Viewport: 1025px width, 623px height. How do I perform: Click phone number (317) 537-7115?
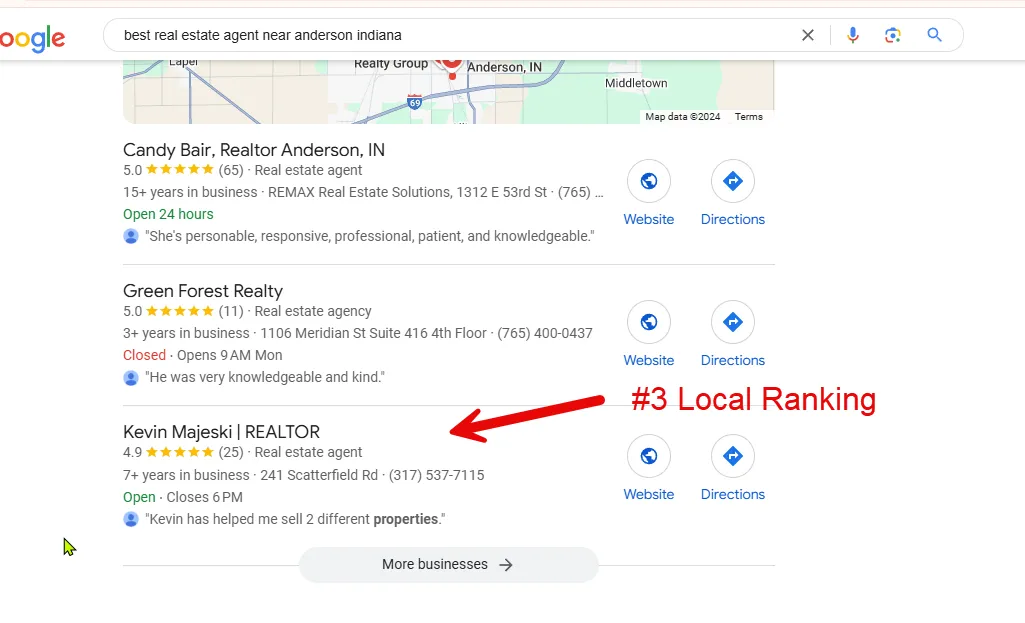[x=436, y=475]
